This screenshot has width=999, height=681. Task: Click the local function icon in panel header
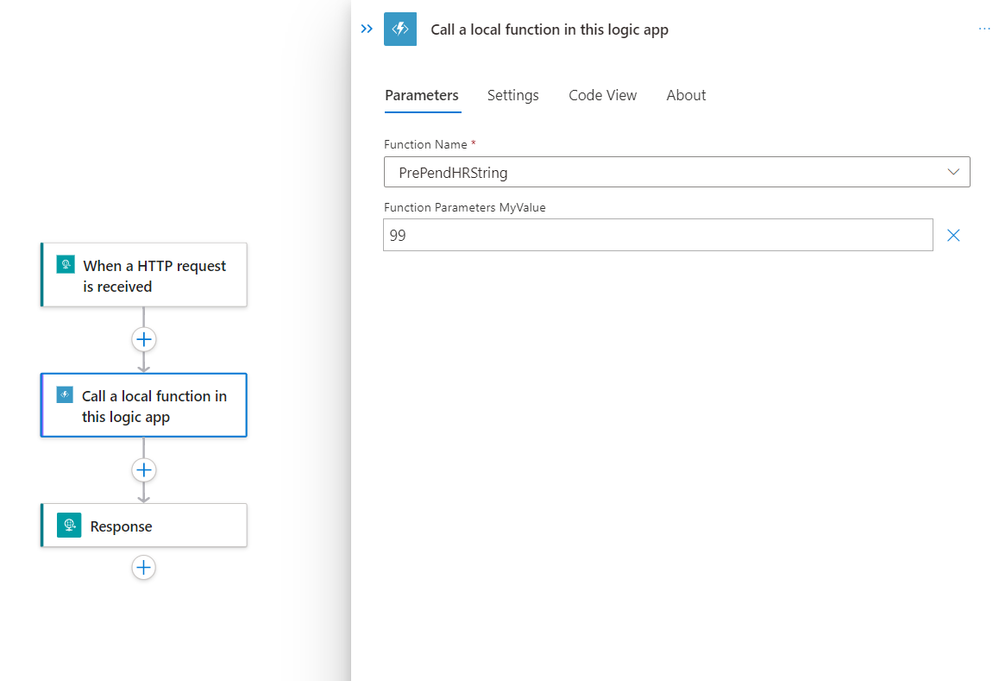(400, 29)
